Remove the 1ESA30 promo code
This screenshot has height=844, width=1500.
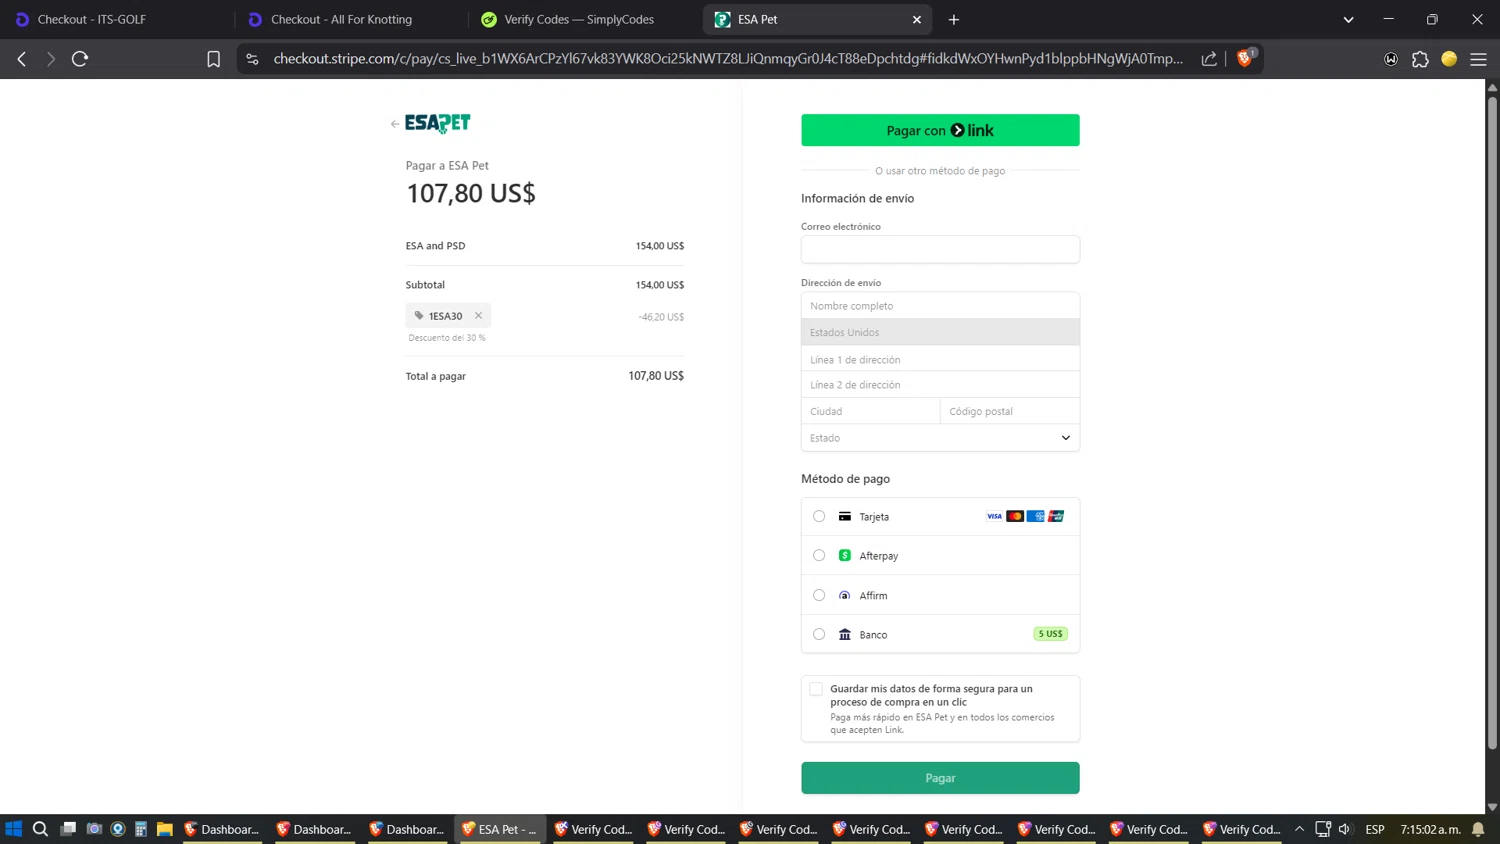coord(478,316)
